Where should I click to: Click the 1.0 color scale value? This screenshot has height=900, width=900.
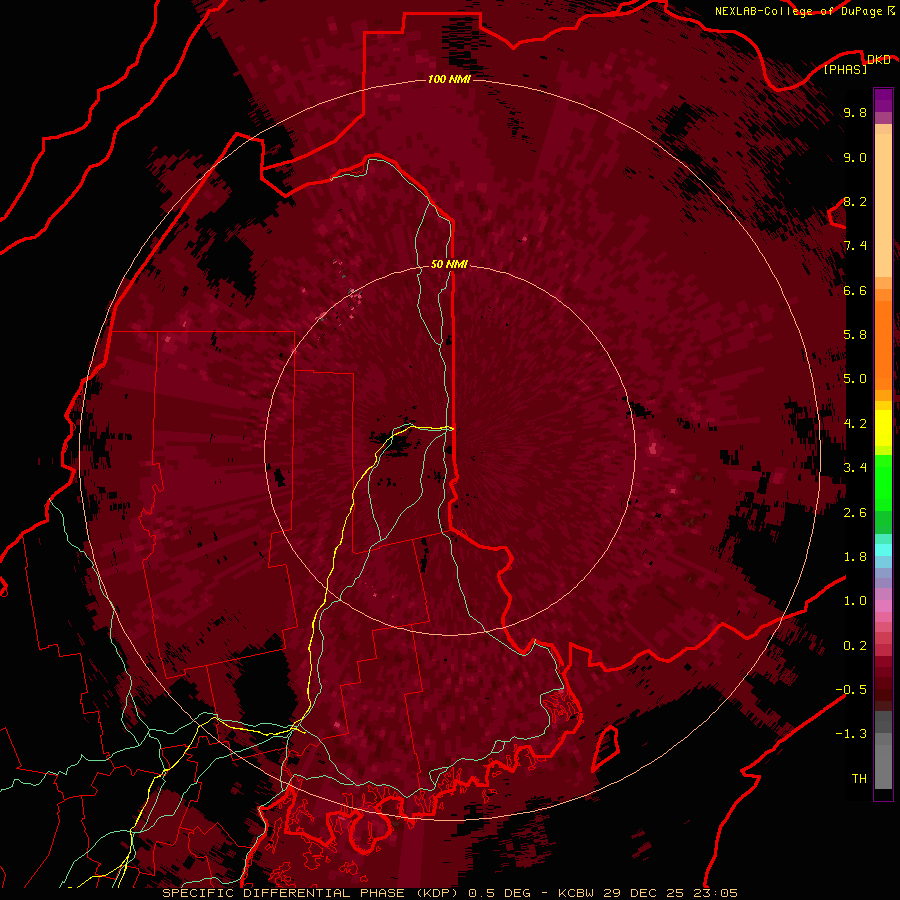pyautogui.click(x=855, y=601)
